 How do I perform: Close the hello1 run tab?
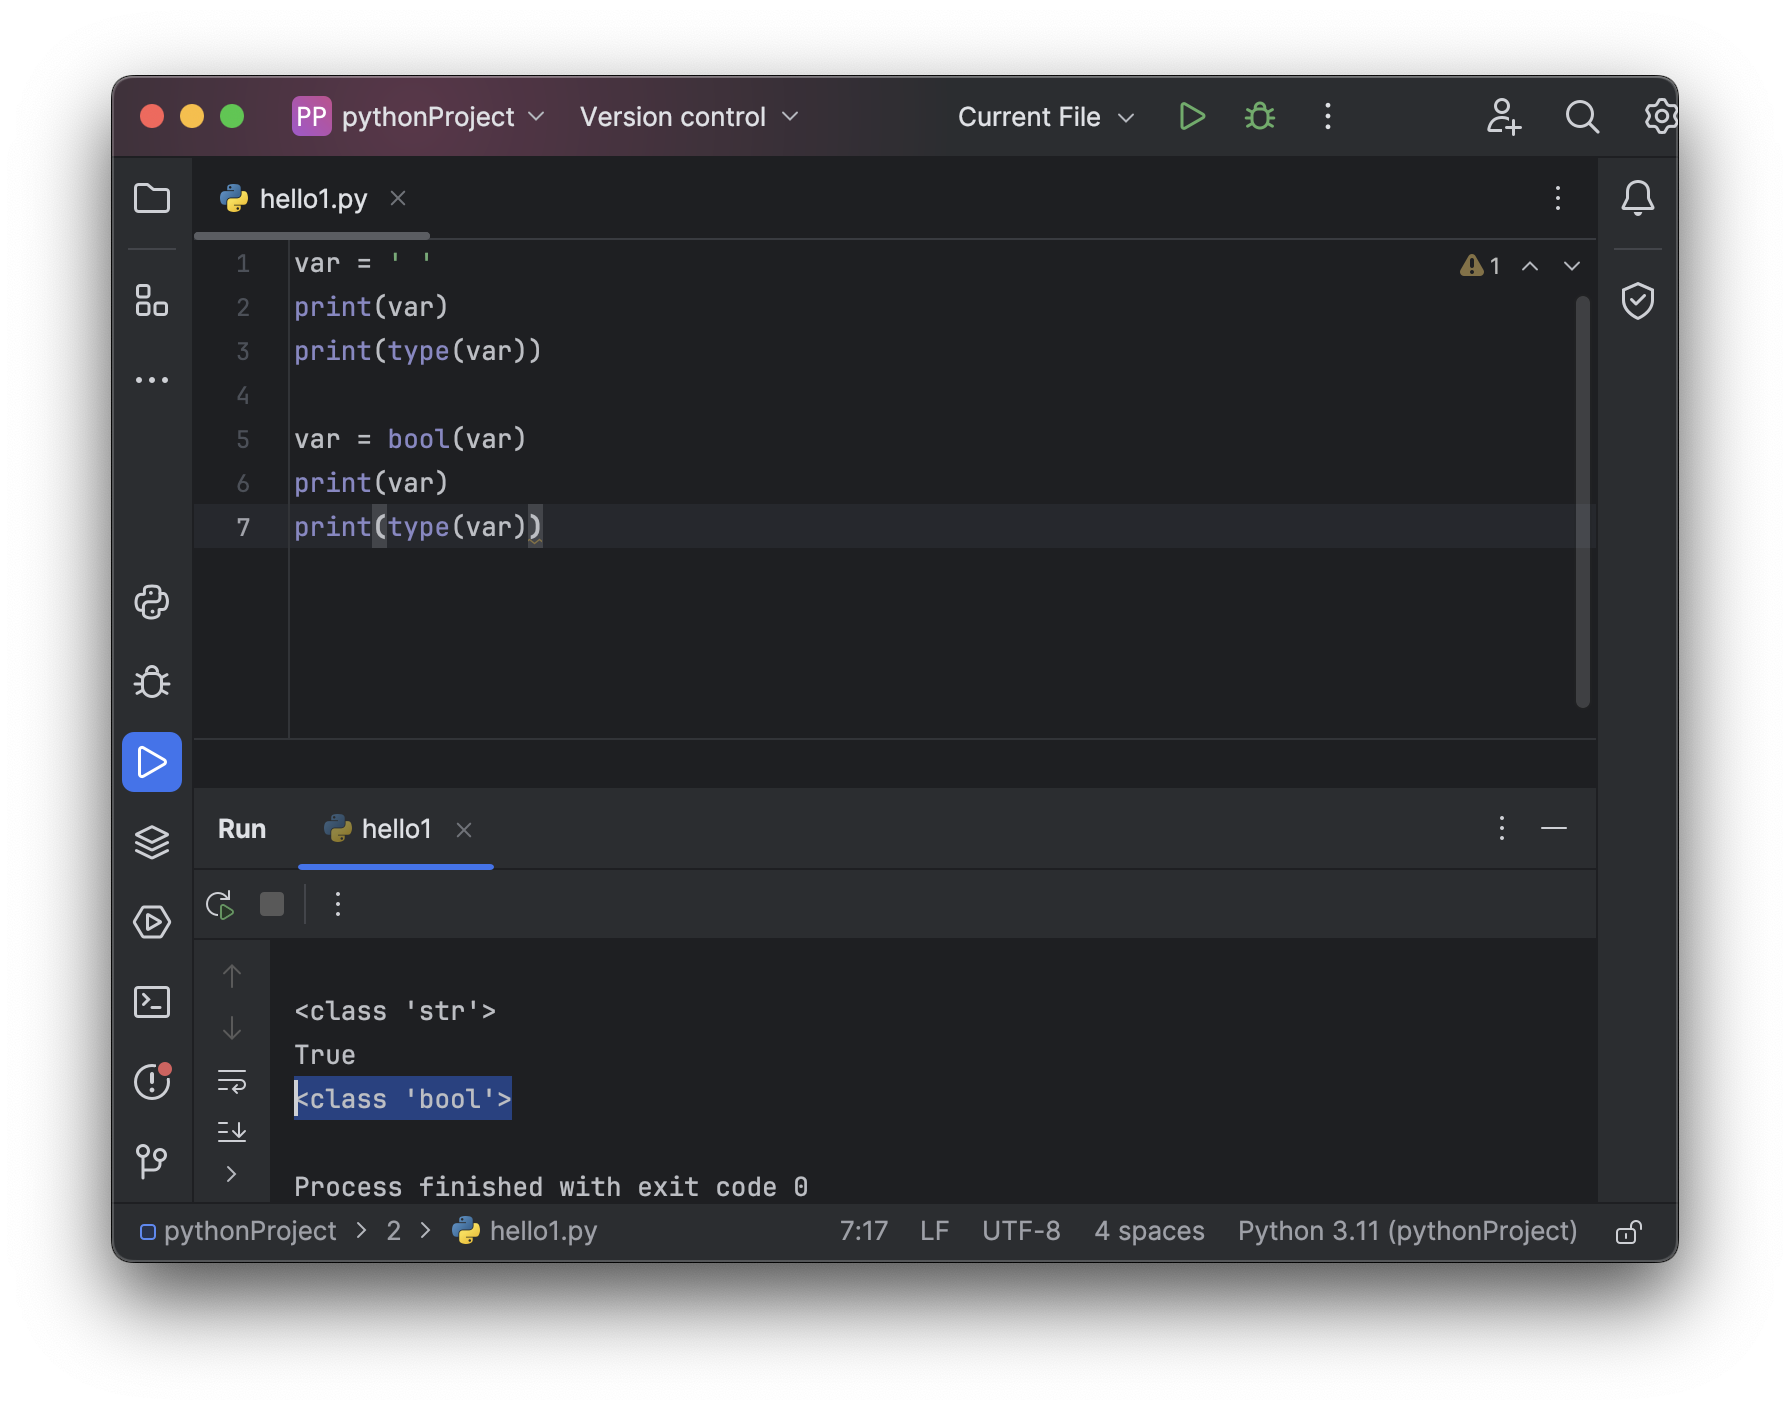(x=464, y=830)
